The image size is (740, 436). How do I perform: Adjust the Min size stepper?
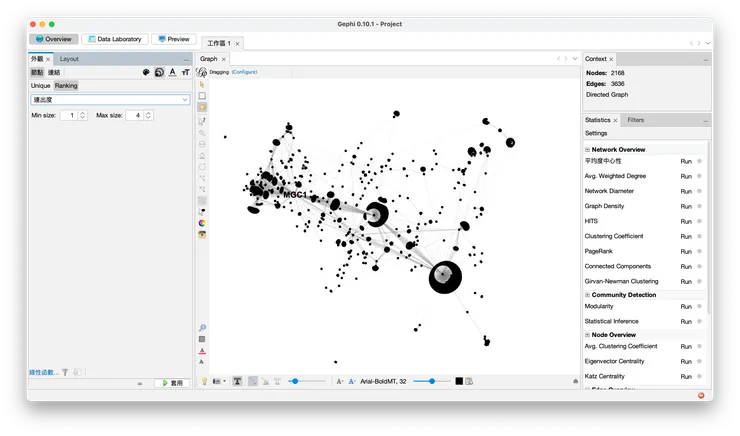[83, 115]
